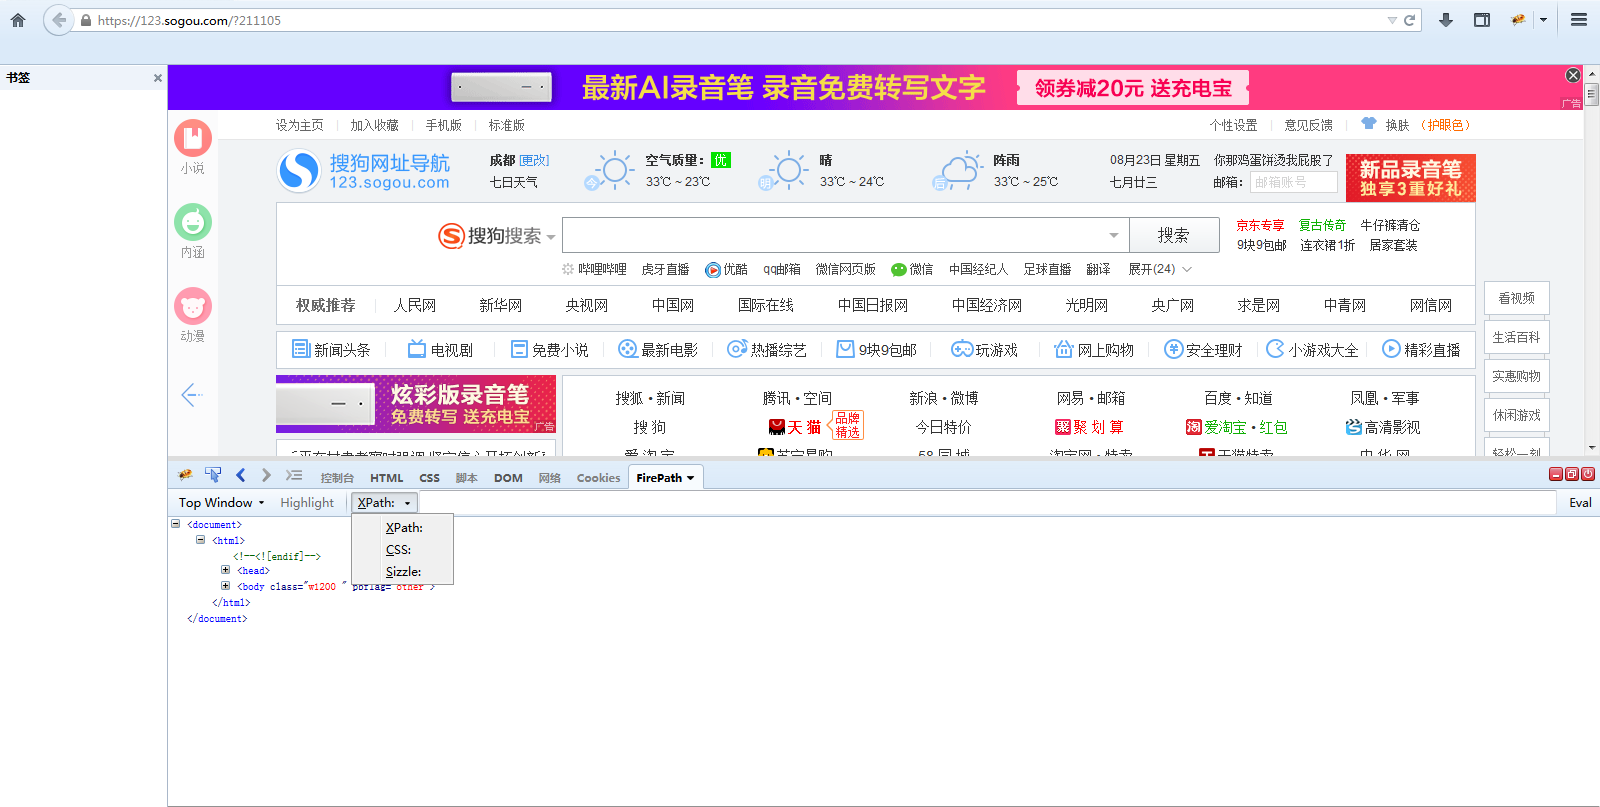Click the browser home icon
The width and height of the screenshot is (1600, 807).
click(18, 20)
